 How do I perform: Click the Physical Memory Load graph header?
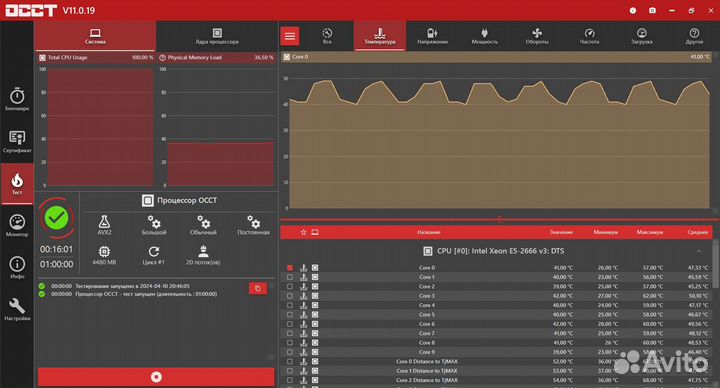pos(216,57)
